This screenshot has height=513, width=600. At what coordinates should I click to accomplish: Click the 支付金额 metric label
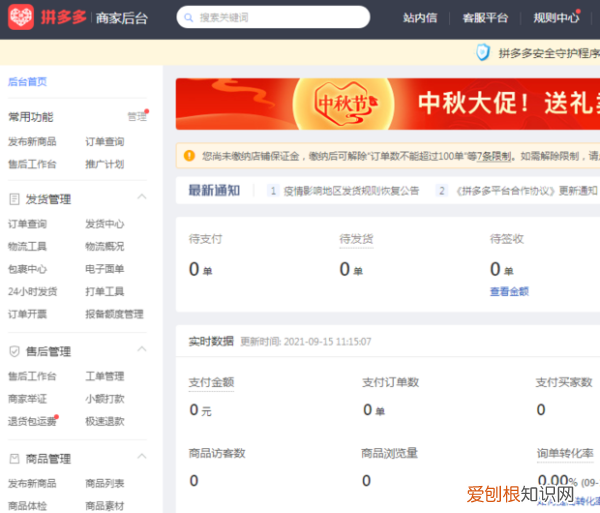point(211,382)
